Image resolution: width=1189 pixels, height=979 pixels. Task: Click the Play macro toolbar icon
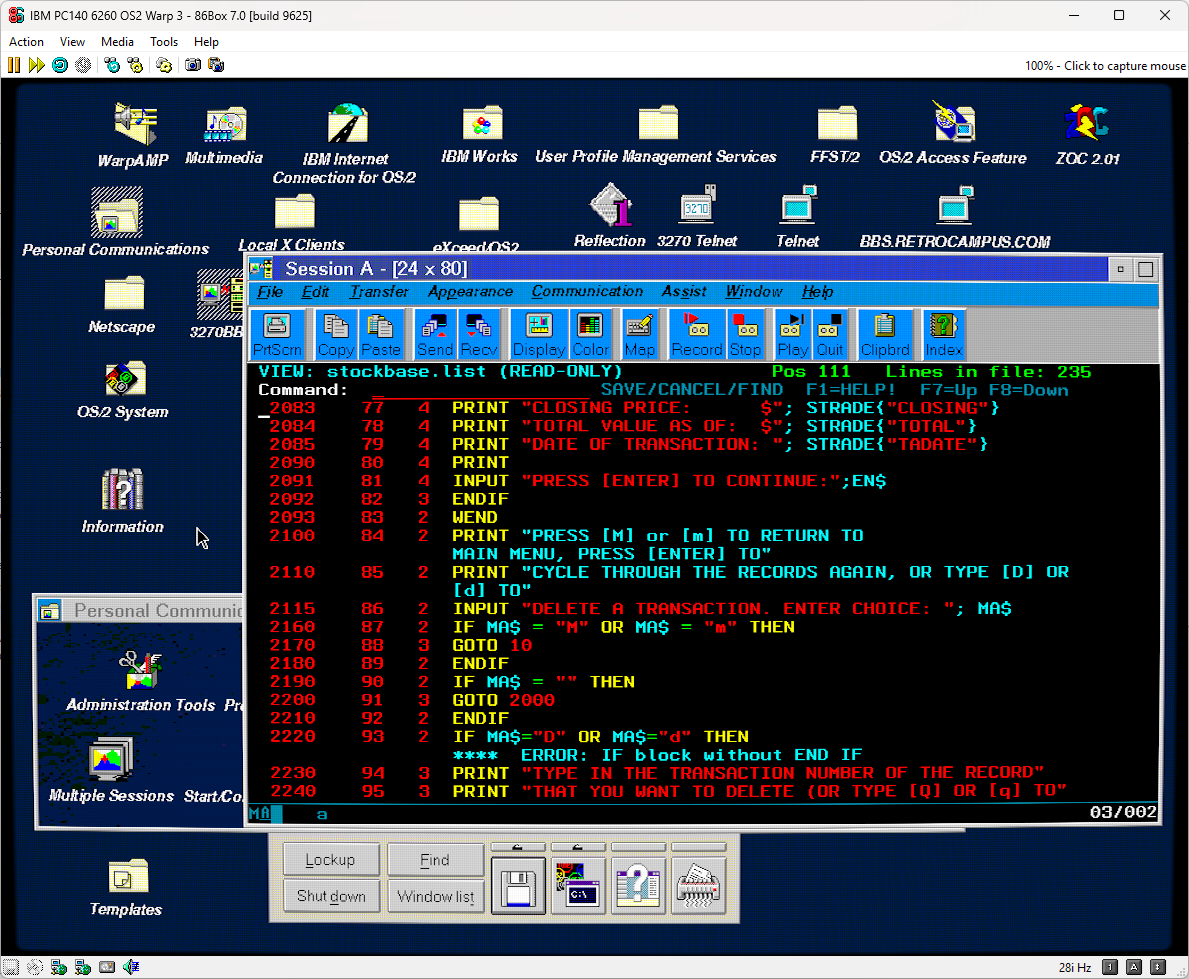tap(793, 334)
